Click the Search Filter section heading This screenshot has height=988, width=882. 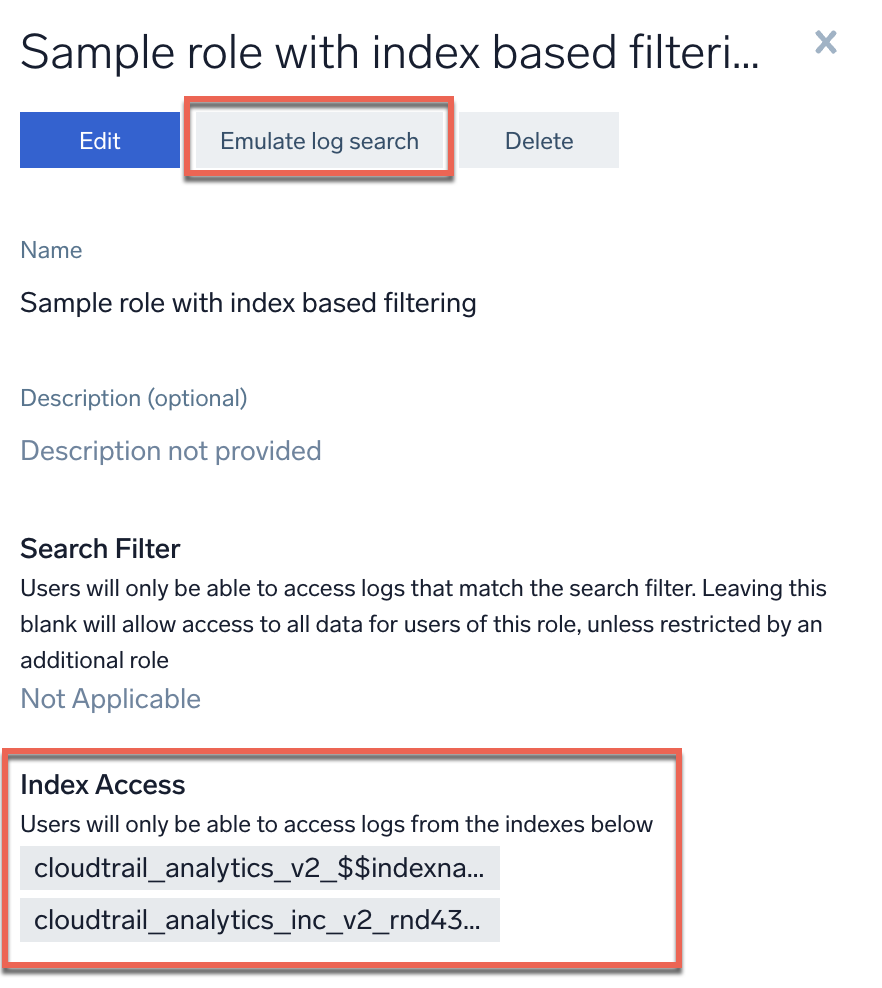pos(100,548)
